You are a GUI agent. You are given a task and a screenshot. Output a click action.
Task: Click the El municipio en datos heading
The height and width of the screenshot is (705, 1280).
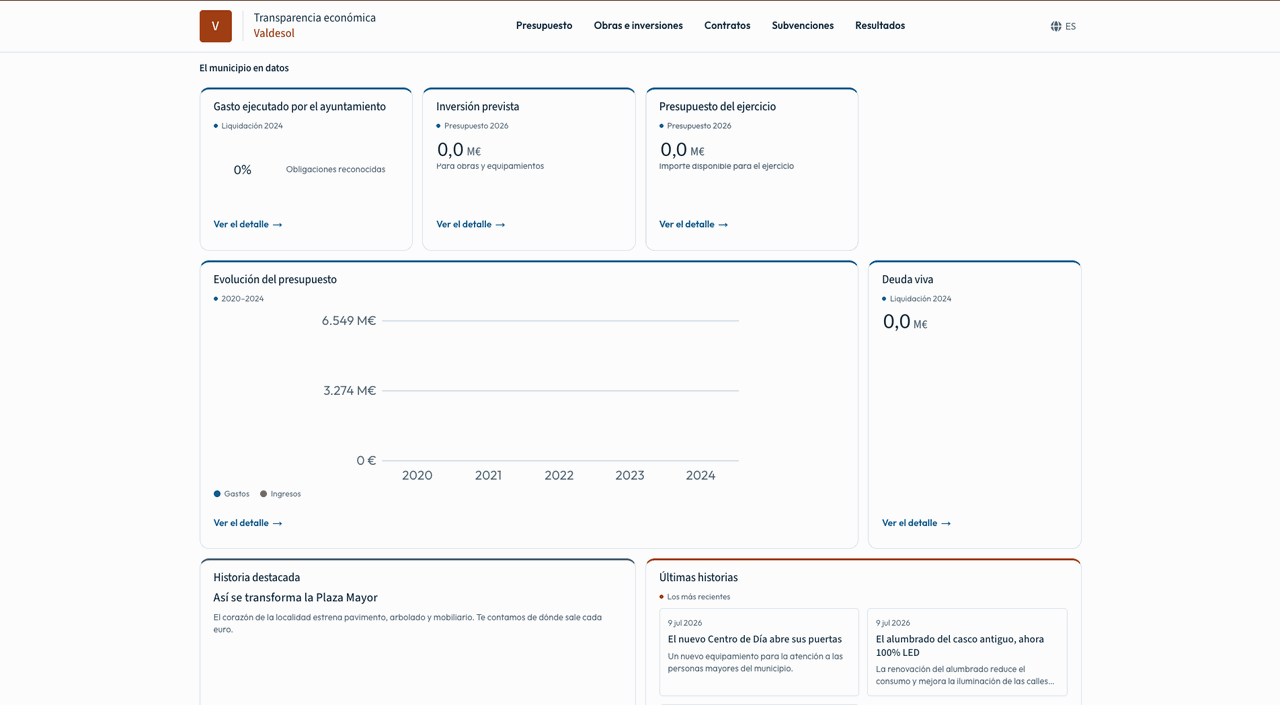[244, 69]
